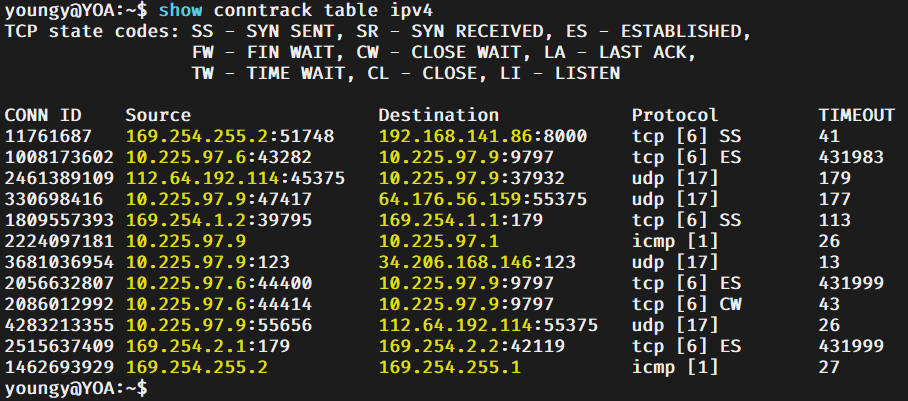Screen dimensions: 908x401
Task: Click the icmp [1] protocol for 2224097181
Action: click(675, 241)
